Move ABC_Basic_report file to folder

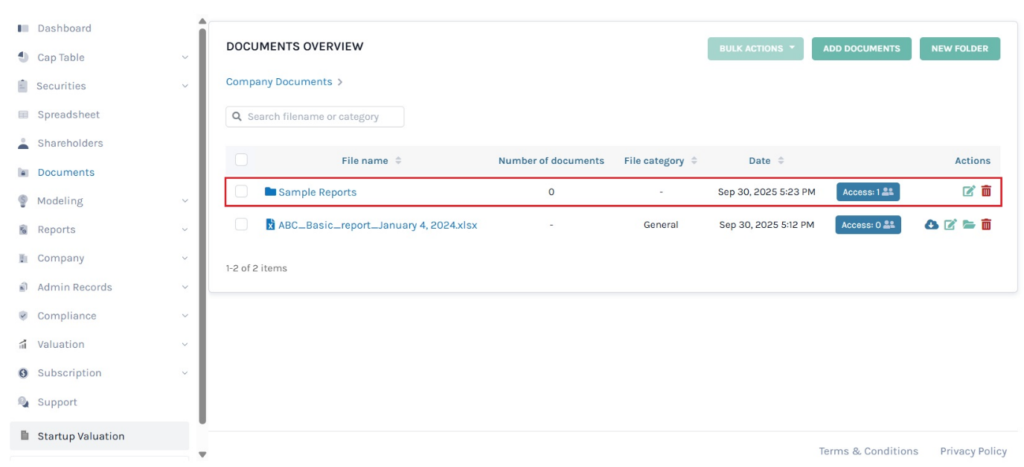(x=968, y=225)
